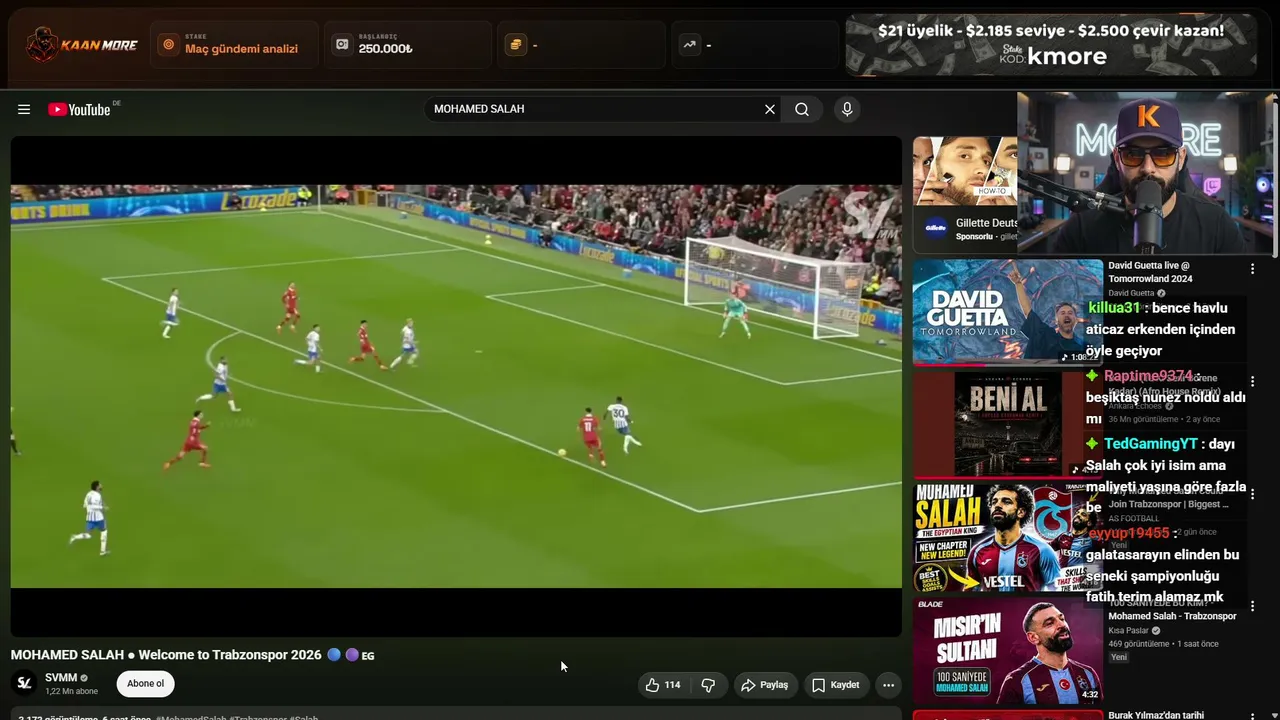Click the Gillette channel logo icon

coord(935,228)
